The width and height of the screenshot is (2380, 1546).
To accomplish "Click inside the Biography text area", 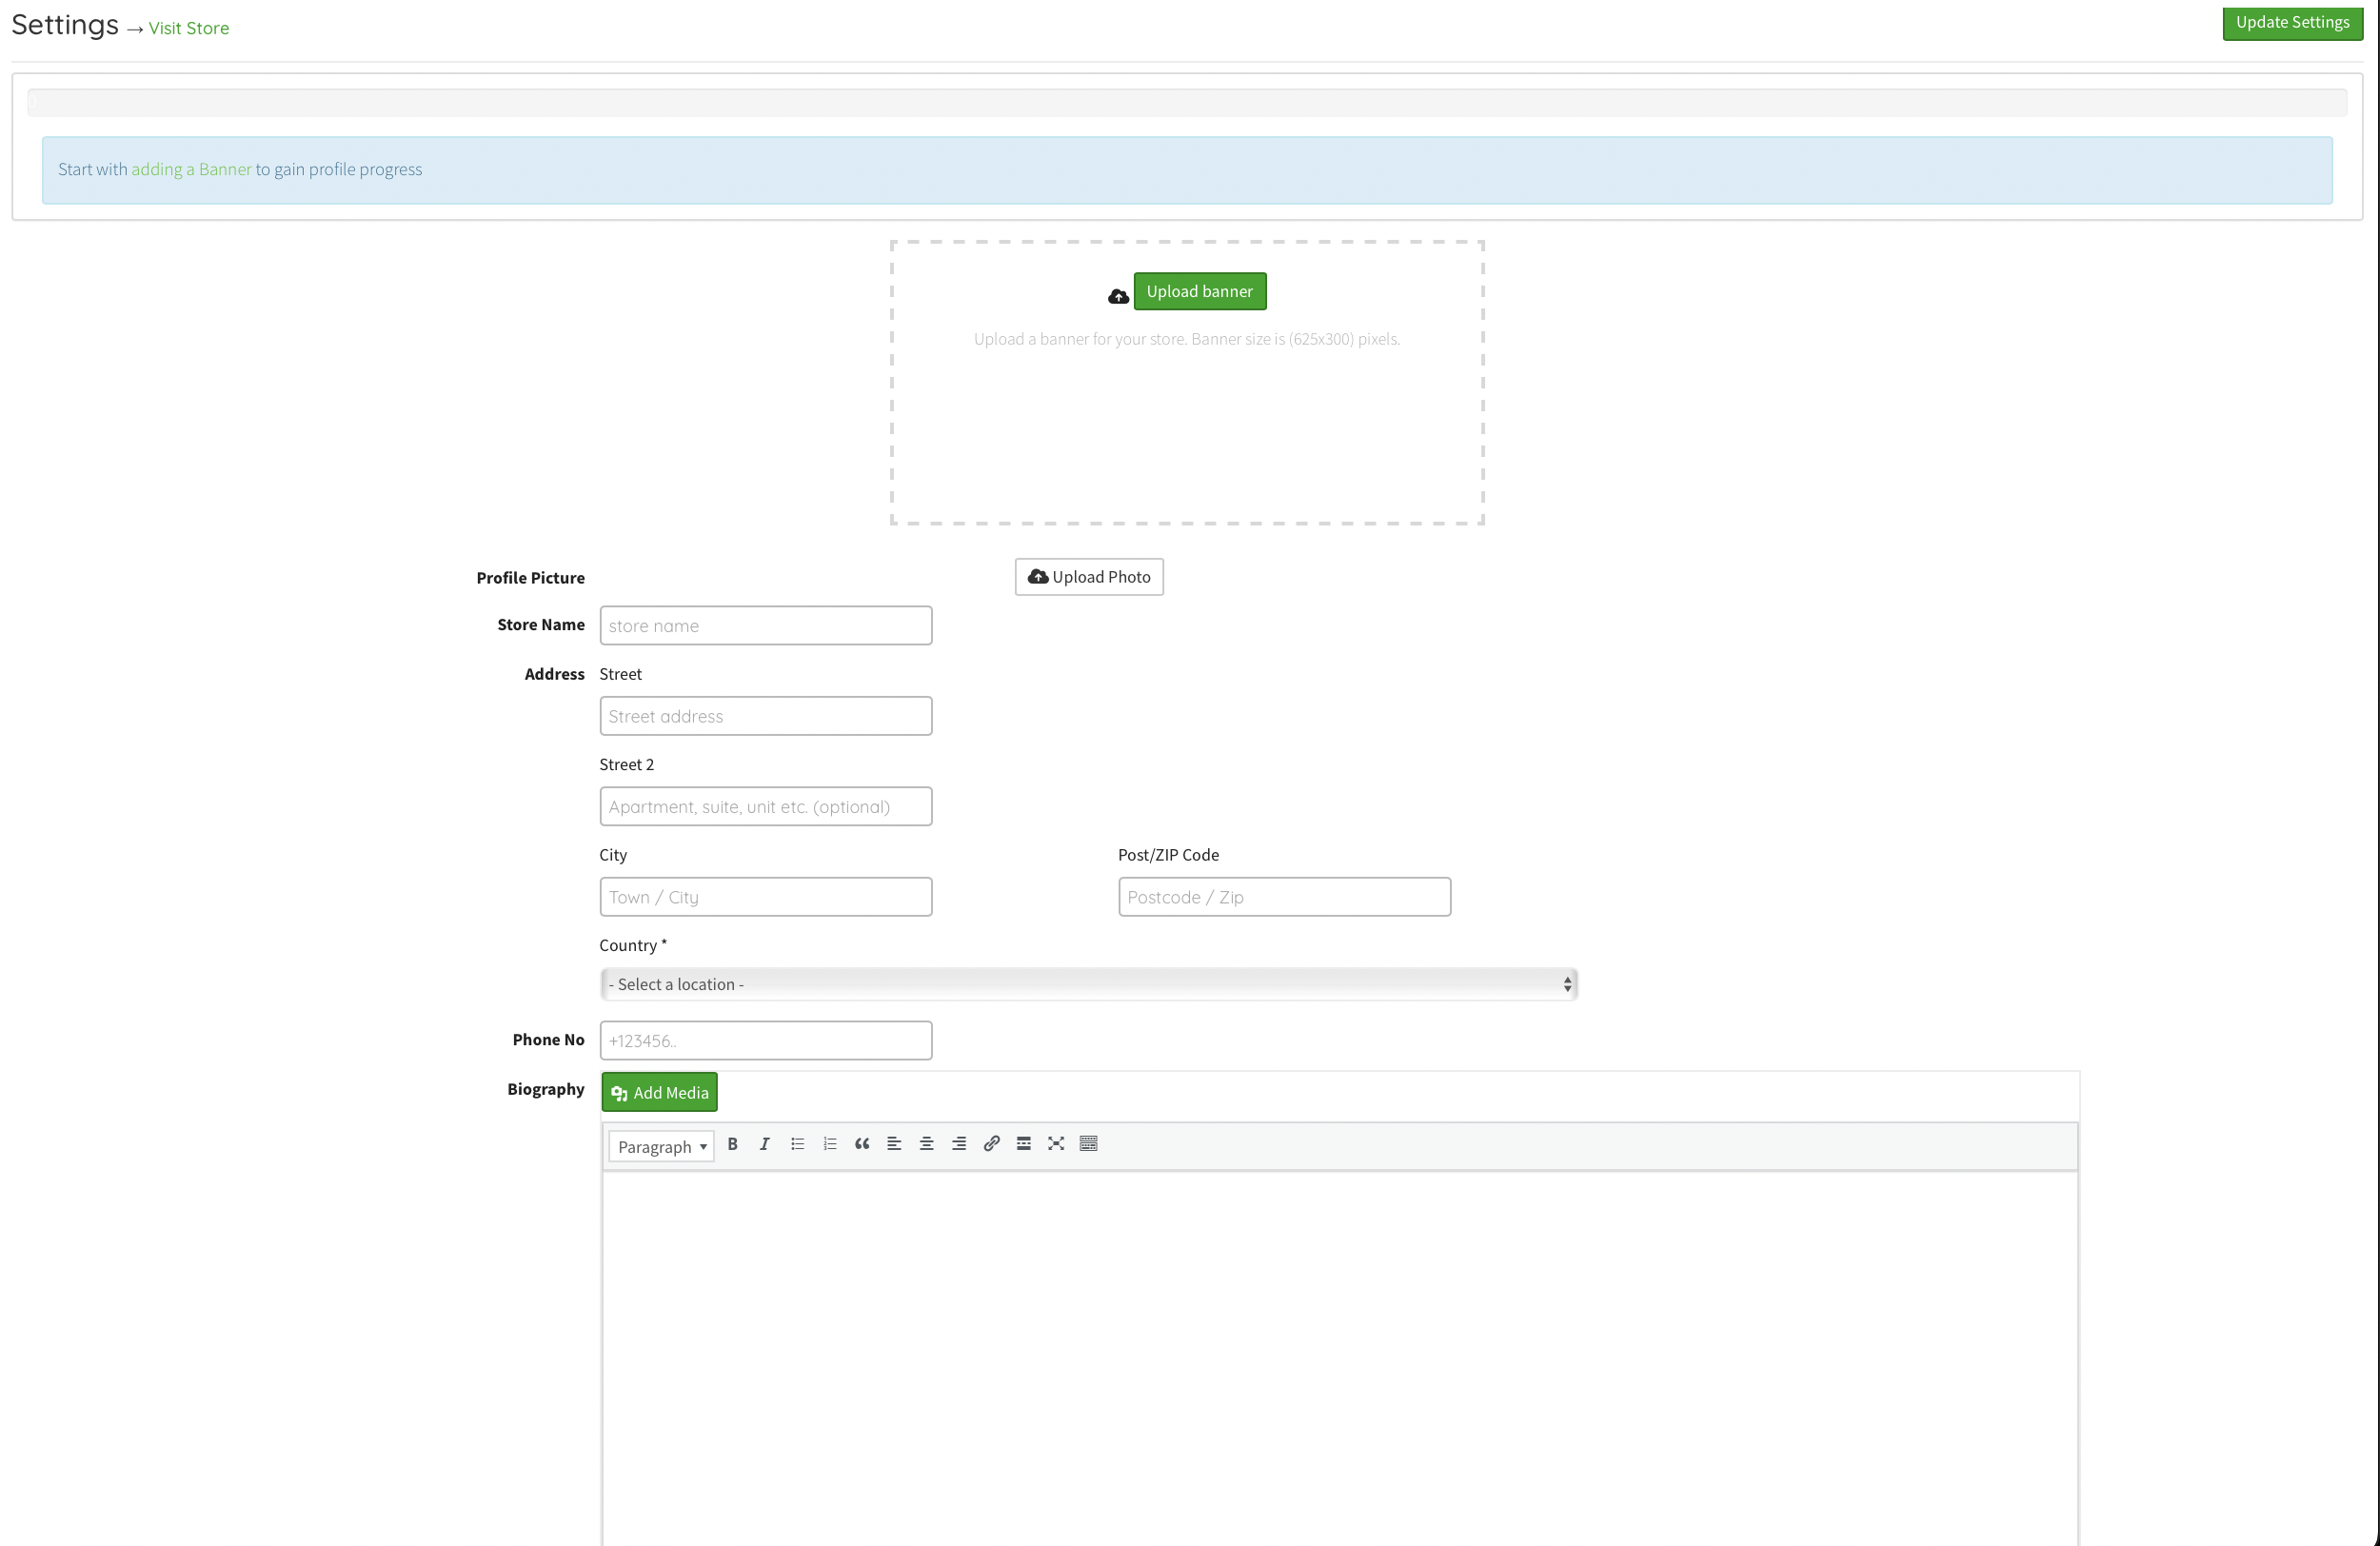I will [x=1340, y=1360].
